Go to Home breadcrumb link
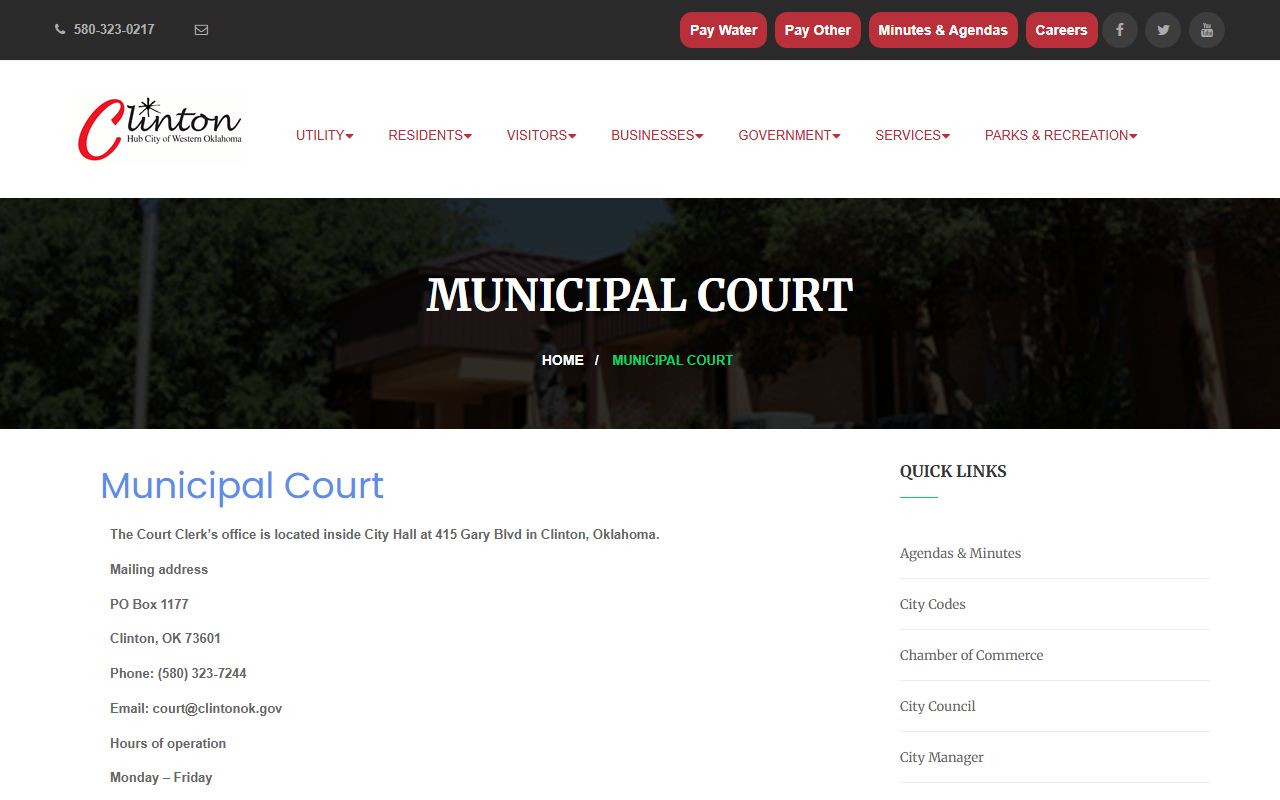Viewport: 1280px width, 800px height. coord(563,360)
